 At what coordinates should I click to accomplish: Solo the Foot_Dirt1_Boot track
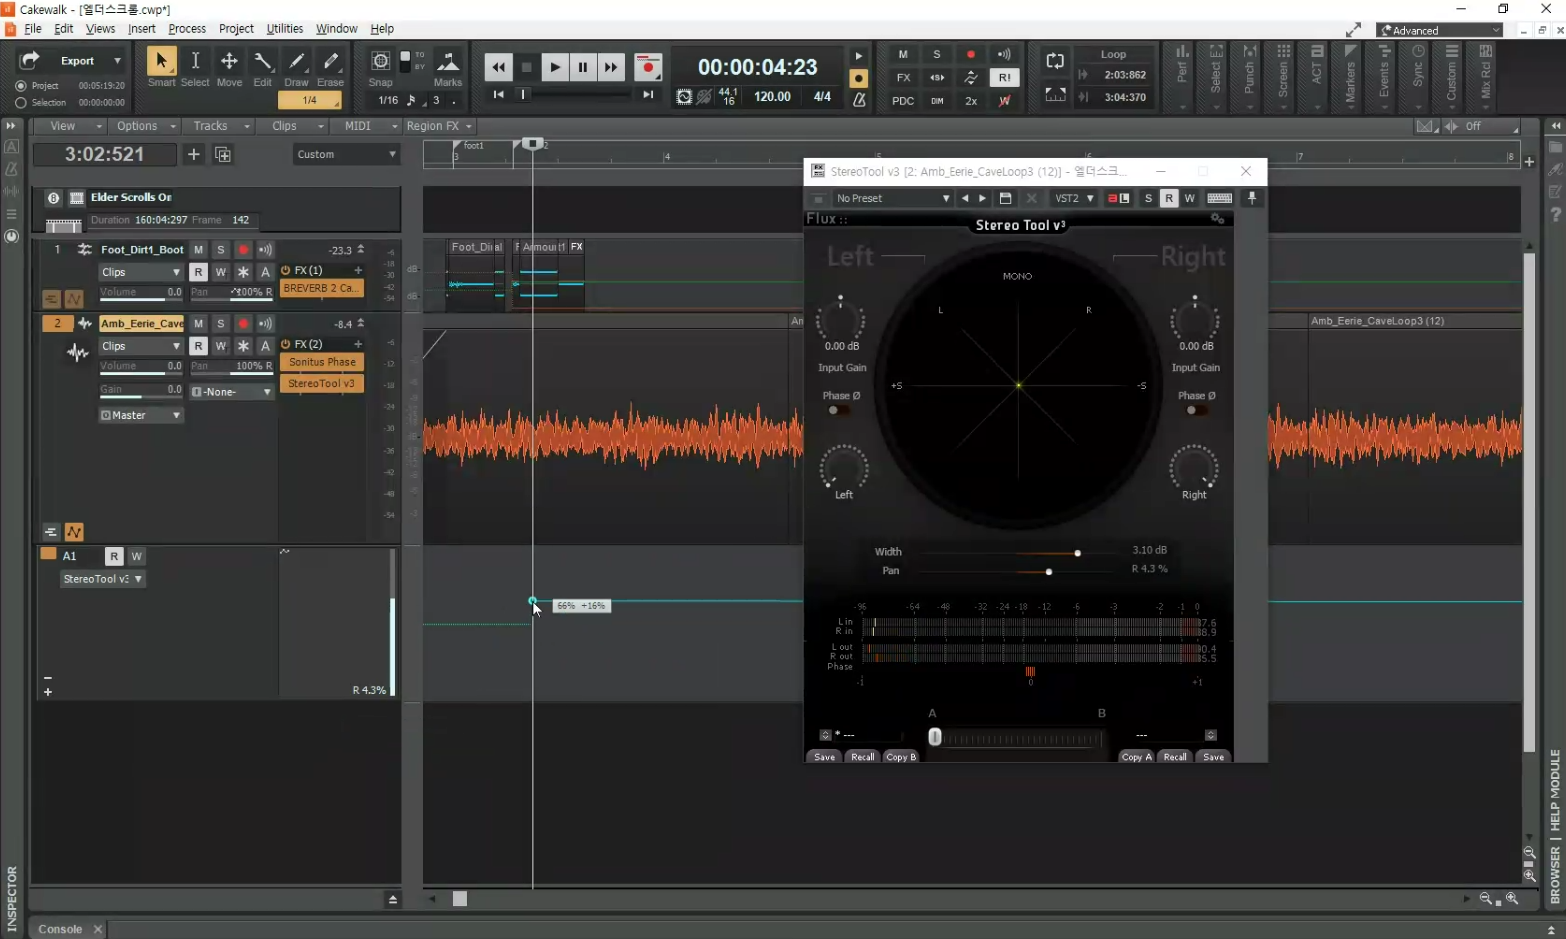tap(220, 250)
